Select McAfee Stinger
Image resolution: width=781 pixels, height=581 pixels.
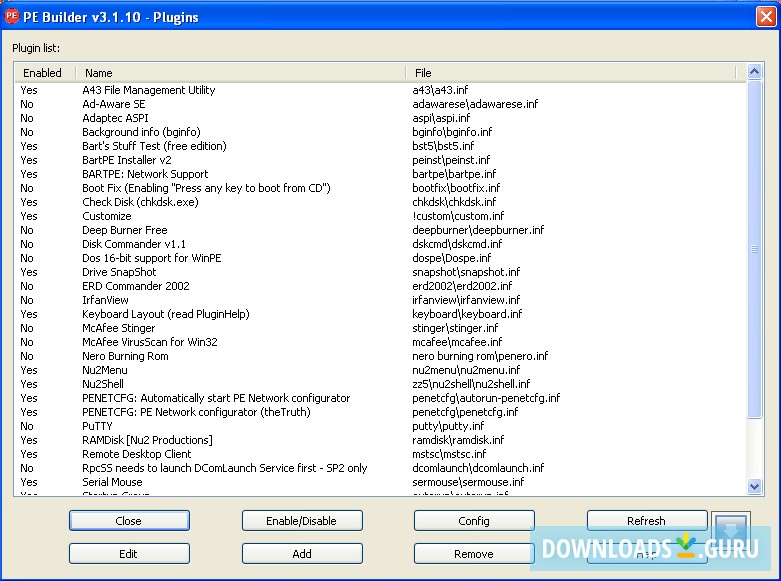click(119, 328)
